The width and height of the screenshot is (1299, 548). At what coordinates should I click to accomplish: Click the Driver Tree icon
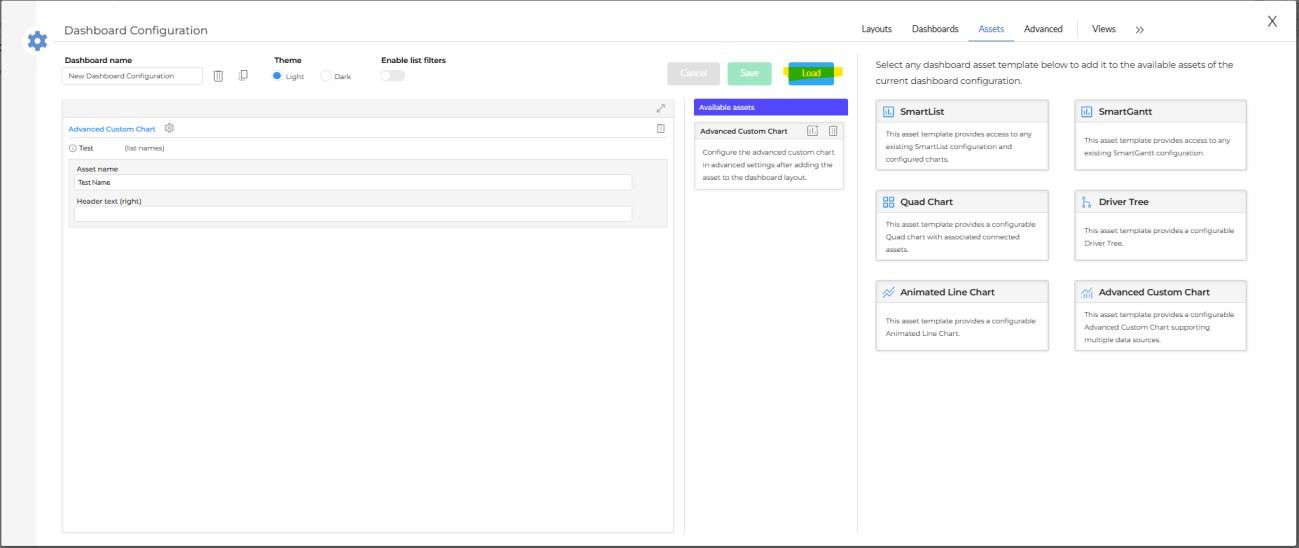coord(1087,202)
